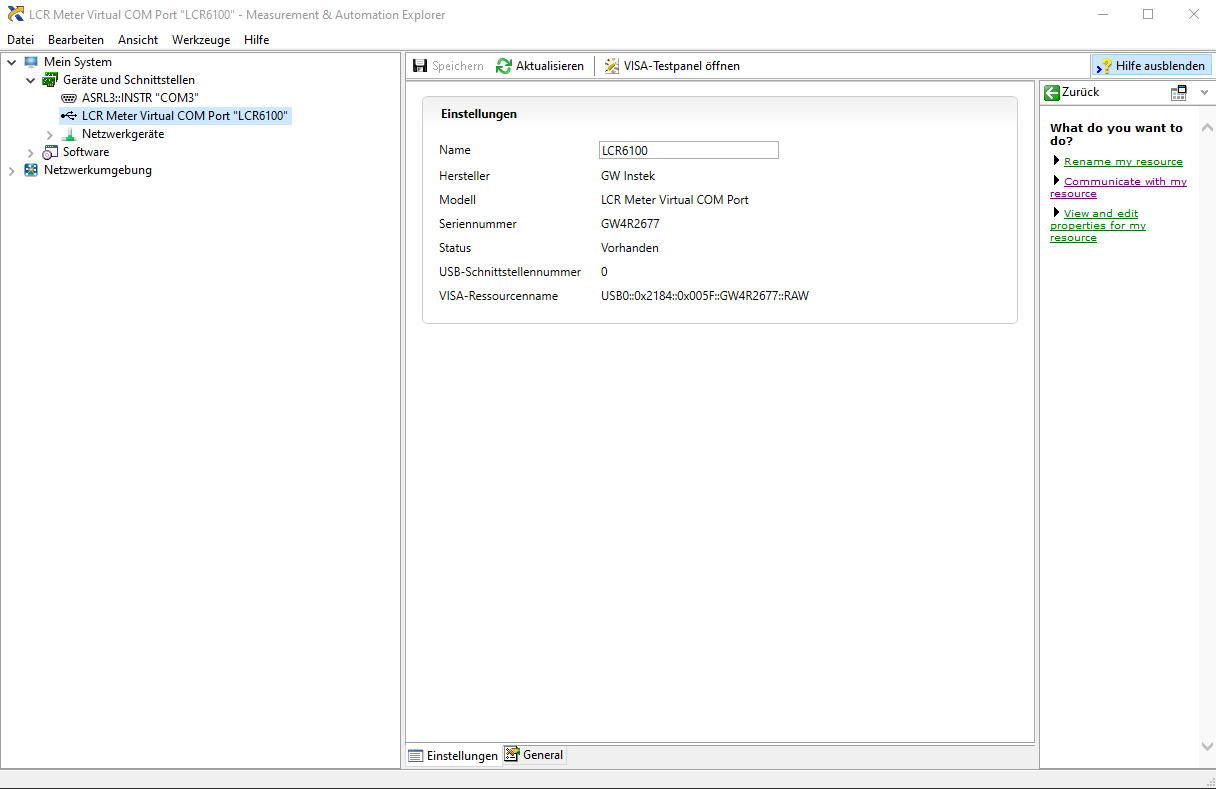
Task: Click the Netzwerkgeräte icon
Action: pos(68,134)
